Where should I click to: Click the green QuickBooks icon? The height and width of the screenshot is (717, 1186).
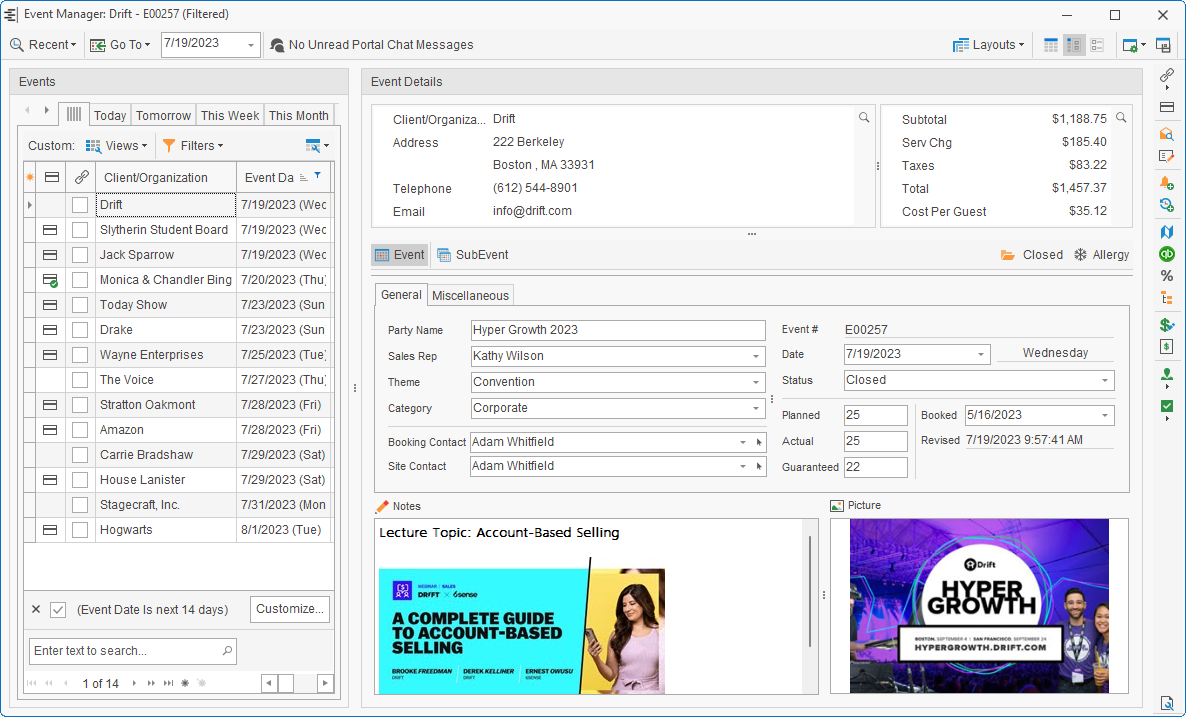[x=1167, y=254]
